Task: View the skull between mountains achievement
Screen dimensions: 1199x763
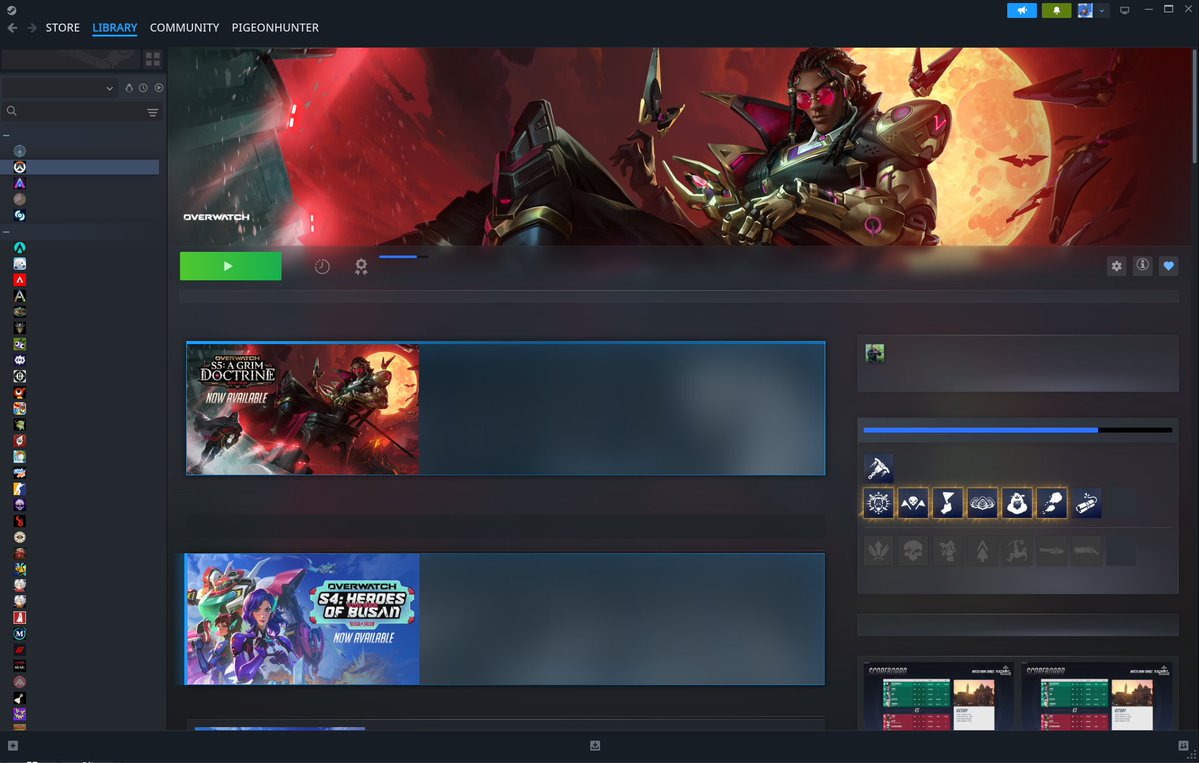Action: click(913, 503)
